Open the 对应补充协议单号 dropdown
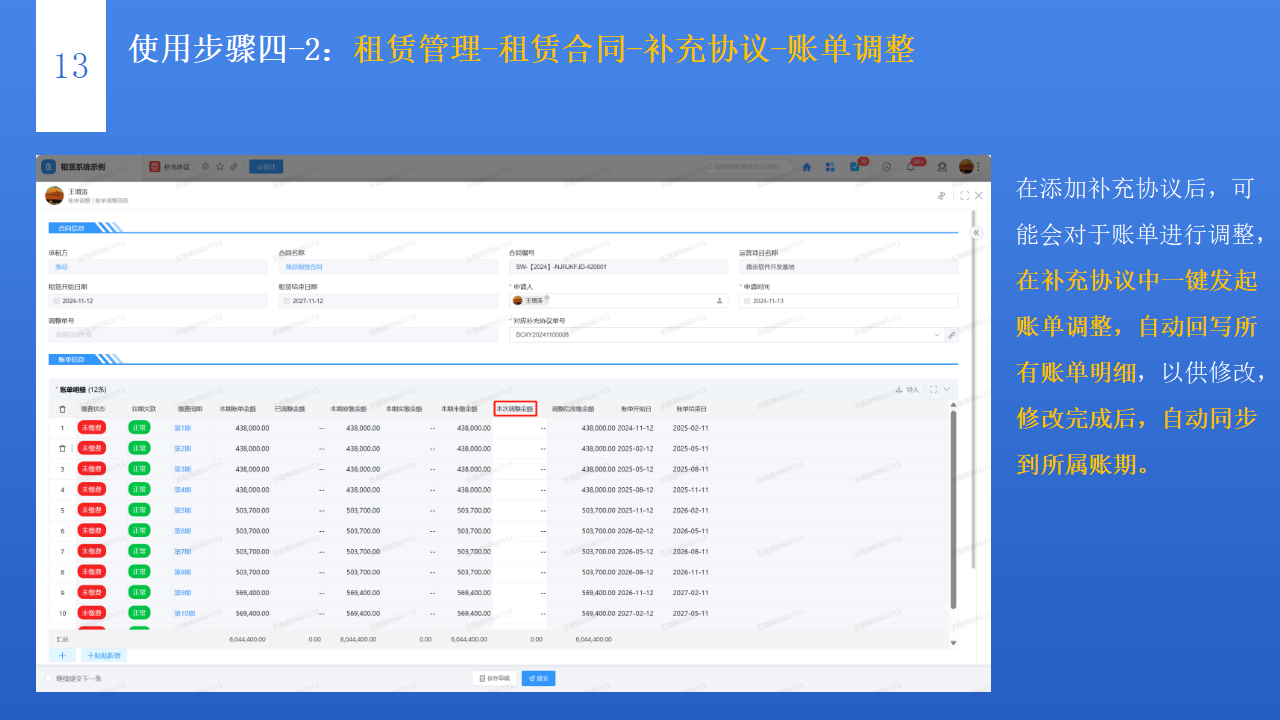Screen dimensions: 1280x720 [936, 335]
